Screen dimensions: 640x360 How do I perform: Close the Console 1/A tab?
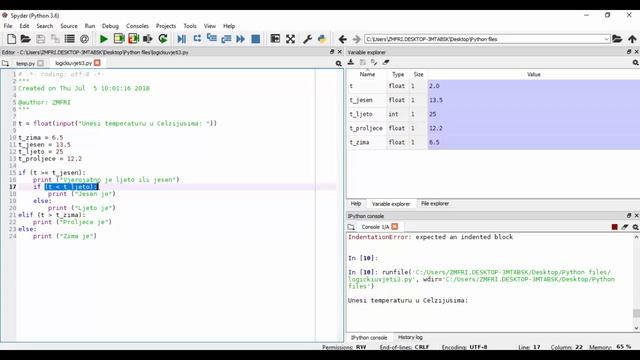tap(394, 227)
